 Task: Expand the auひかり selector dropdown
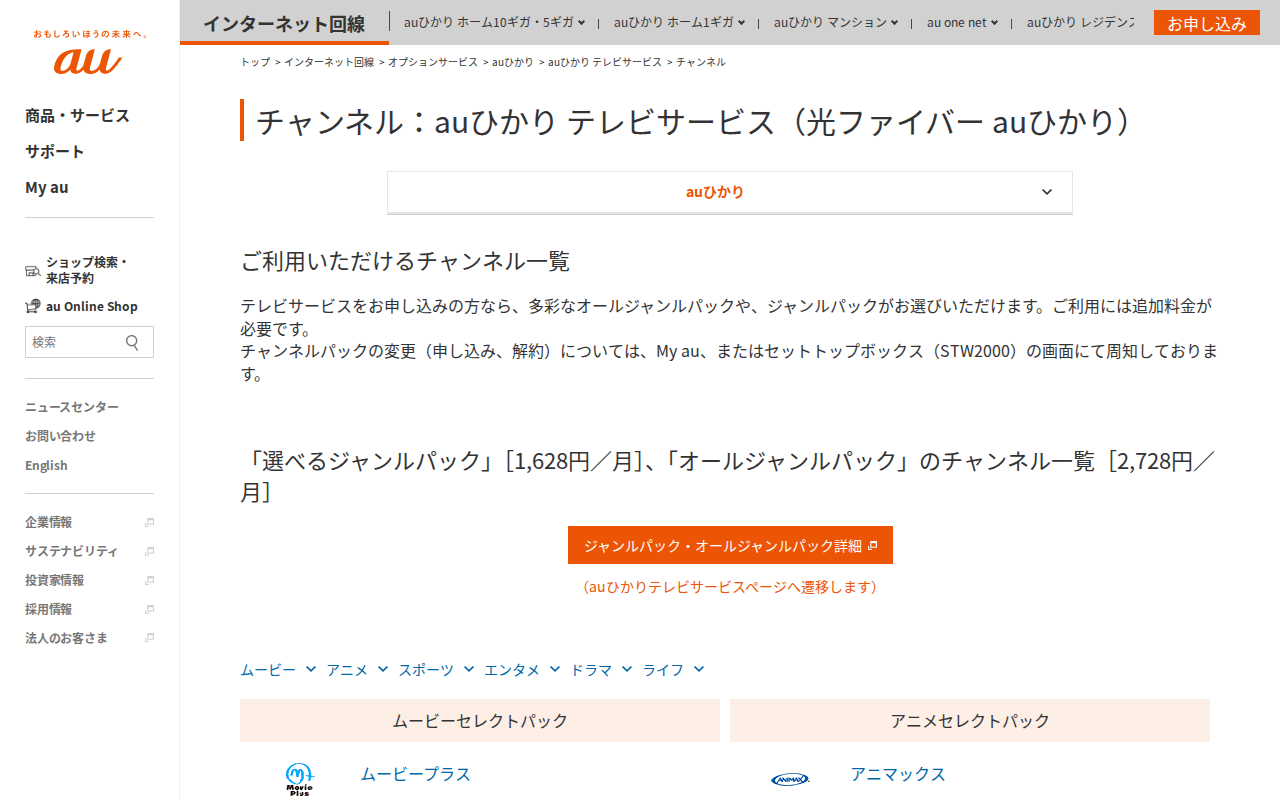click(730, 192)
